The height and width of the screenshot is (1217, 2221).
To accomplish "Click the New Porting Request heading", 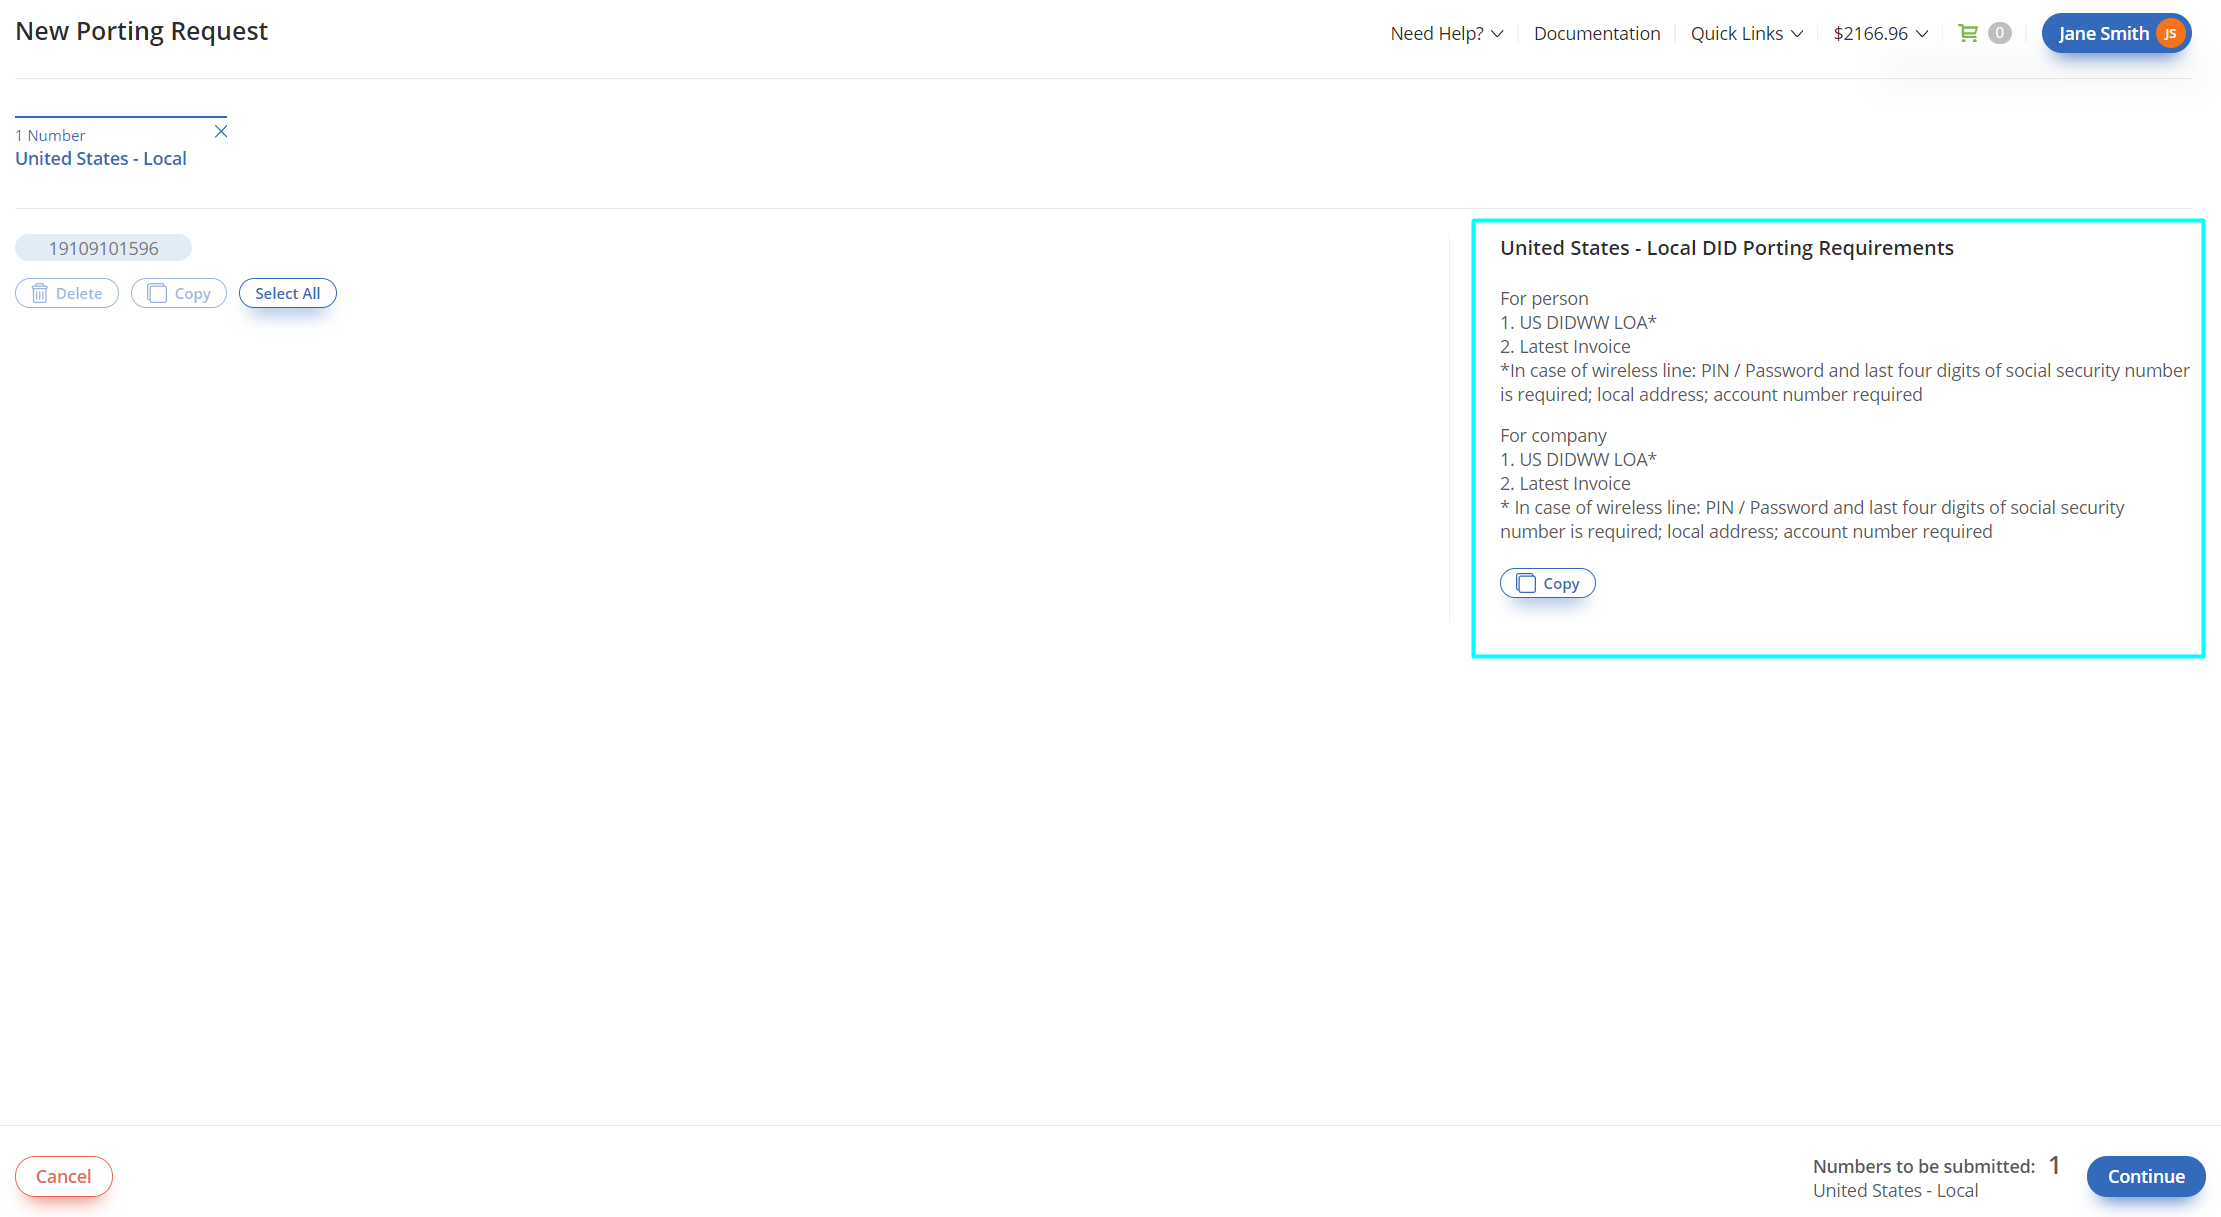I will click(x=141, y=31).
